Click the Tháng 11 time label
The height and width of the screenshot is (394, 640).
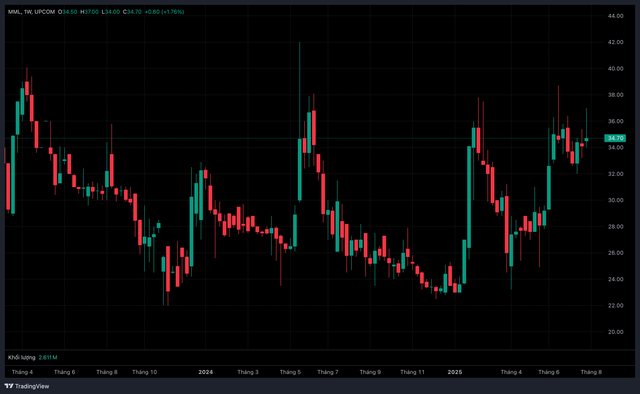pyautogui.click(x=412, y=372)
